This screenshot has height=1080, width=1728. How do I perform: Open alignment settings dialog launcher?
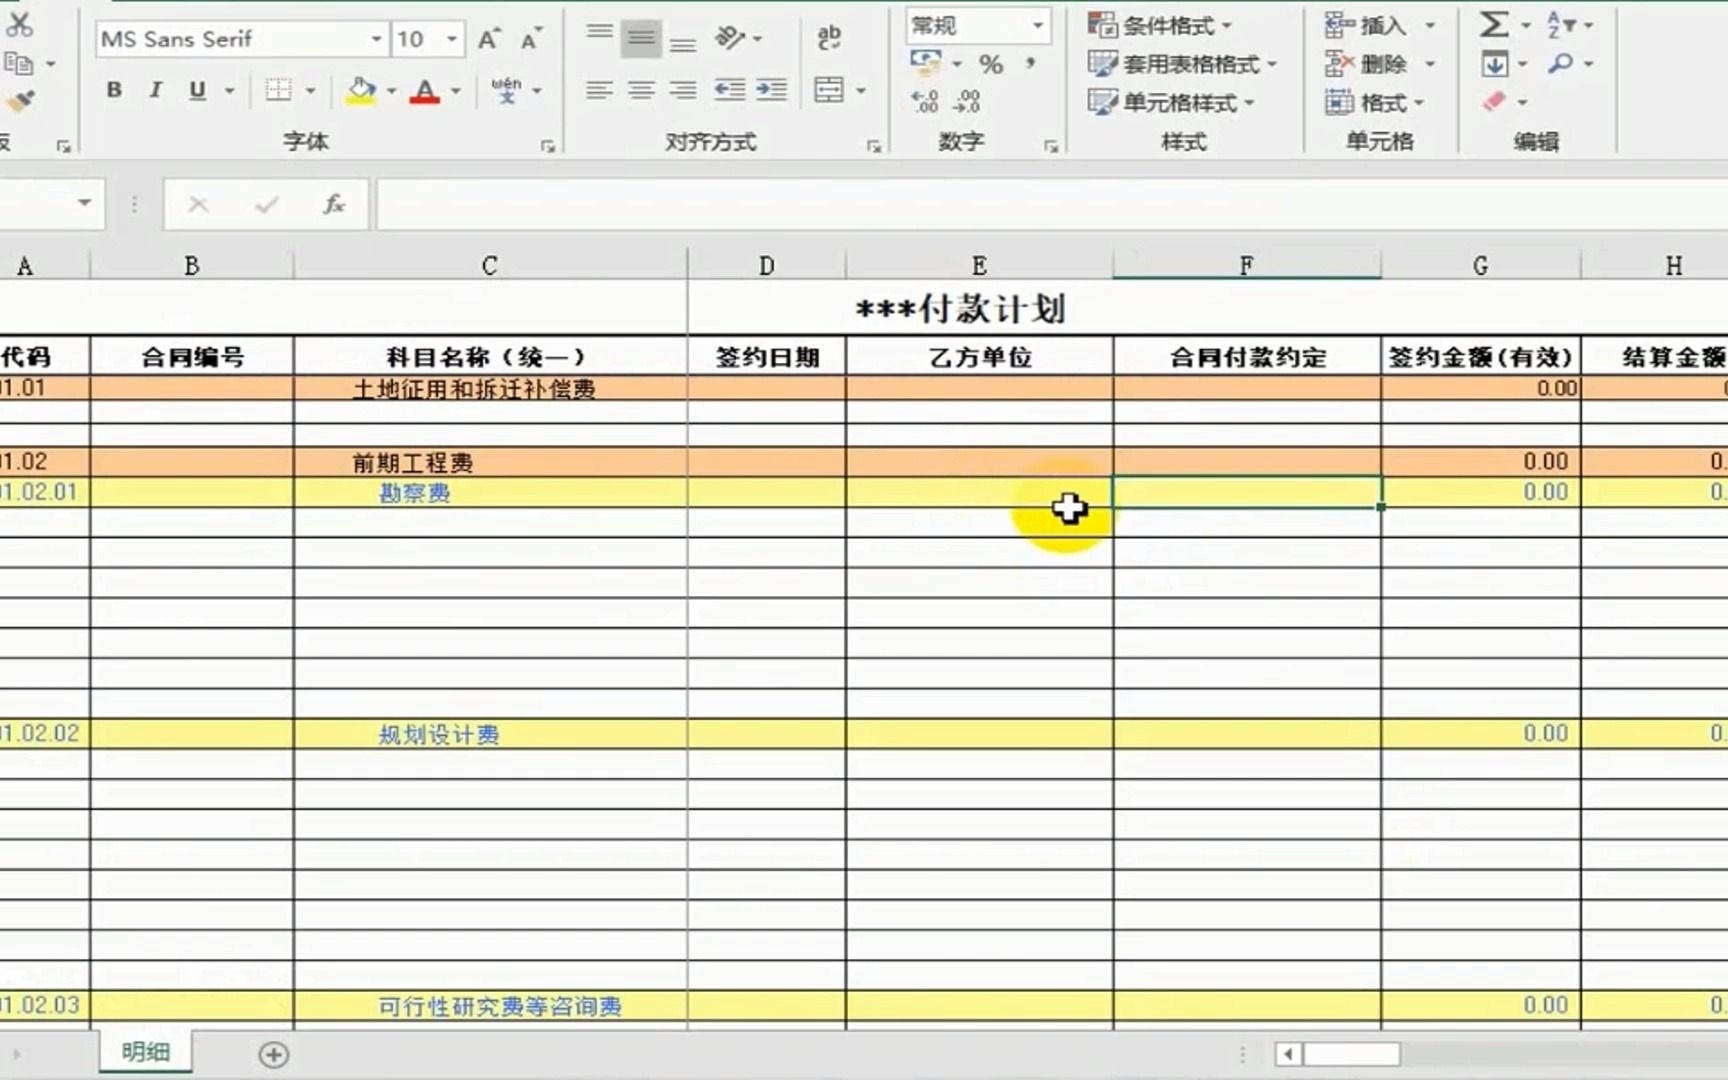(874, 146)
